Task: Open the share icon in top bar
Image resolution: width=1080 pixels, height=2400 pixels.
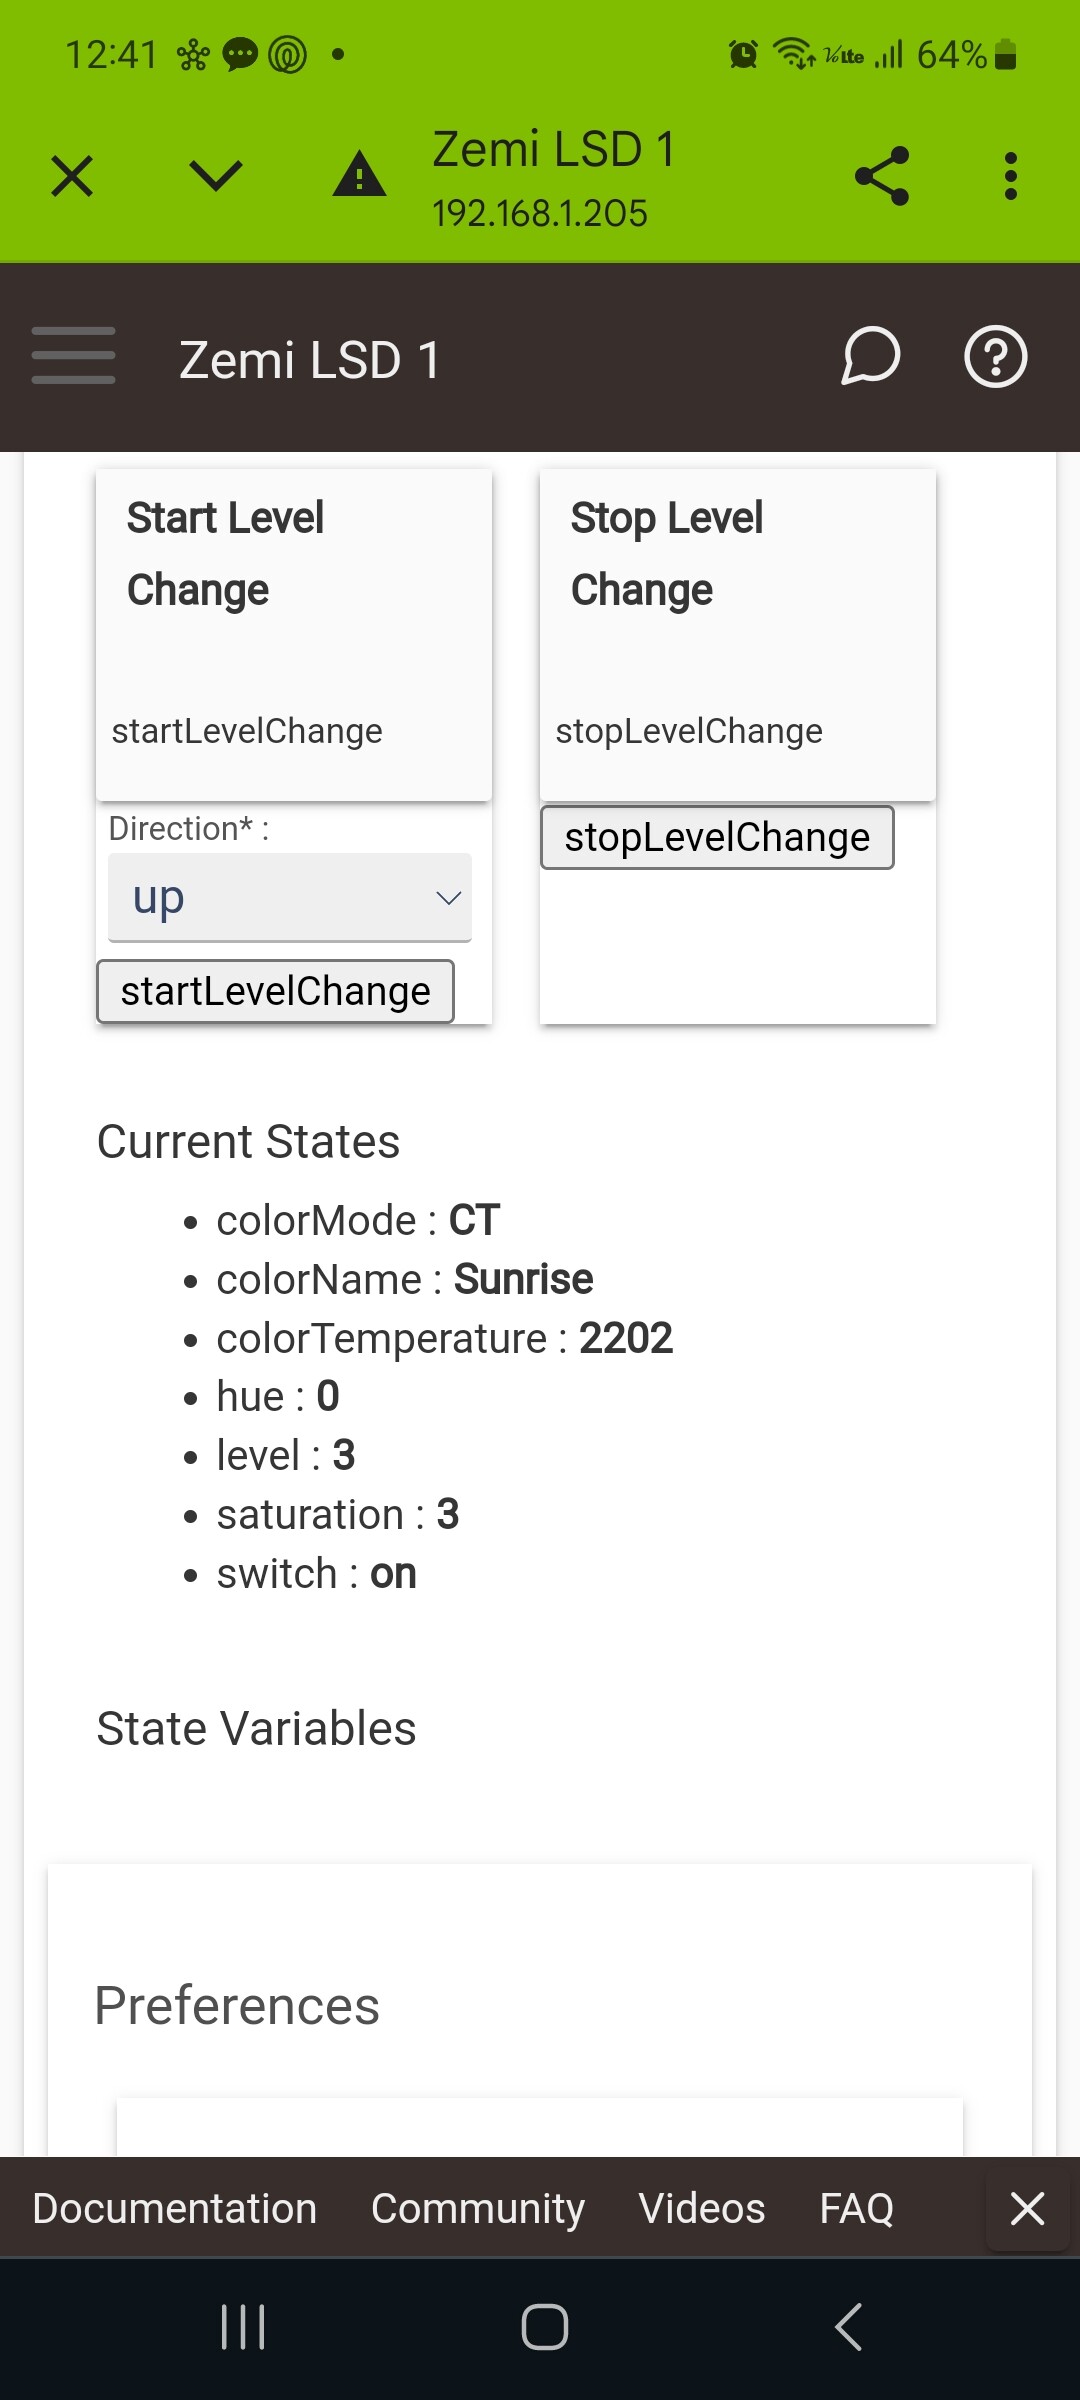Action: click(x=882, y=176)
